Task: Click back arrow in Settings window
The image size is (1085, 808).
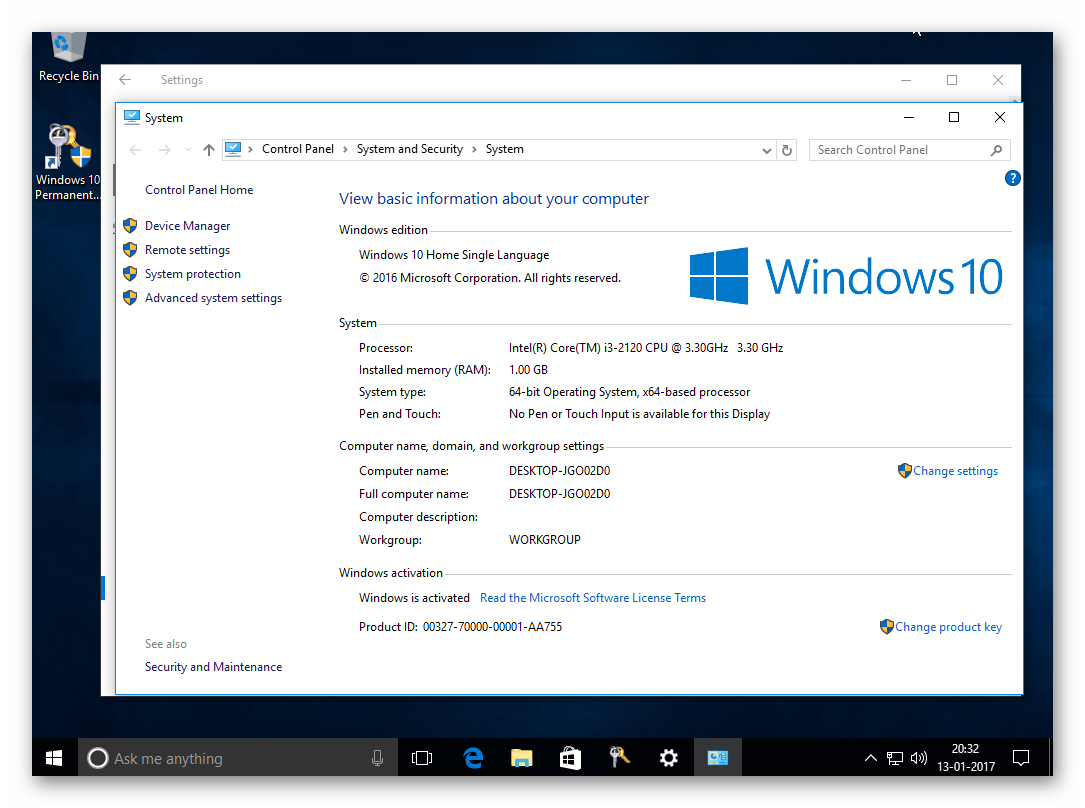Action: click(125, 80)
